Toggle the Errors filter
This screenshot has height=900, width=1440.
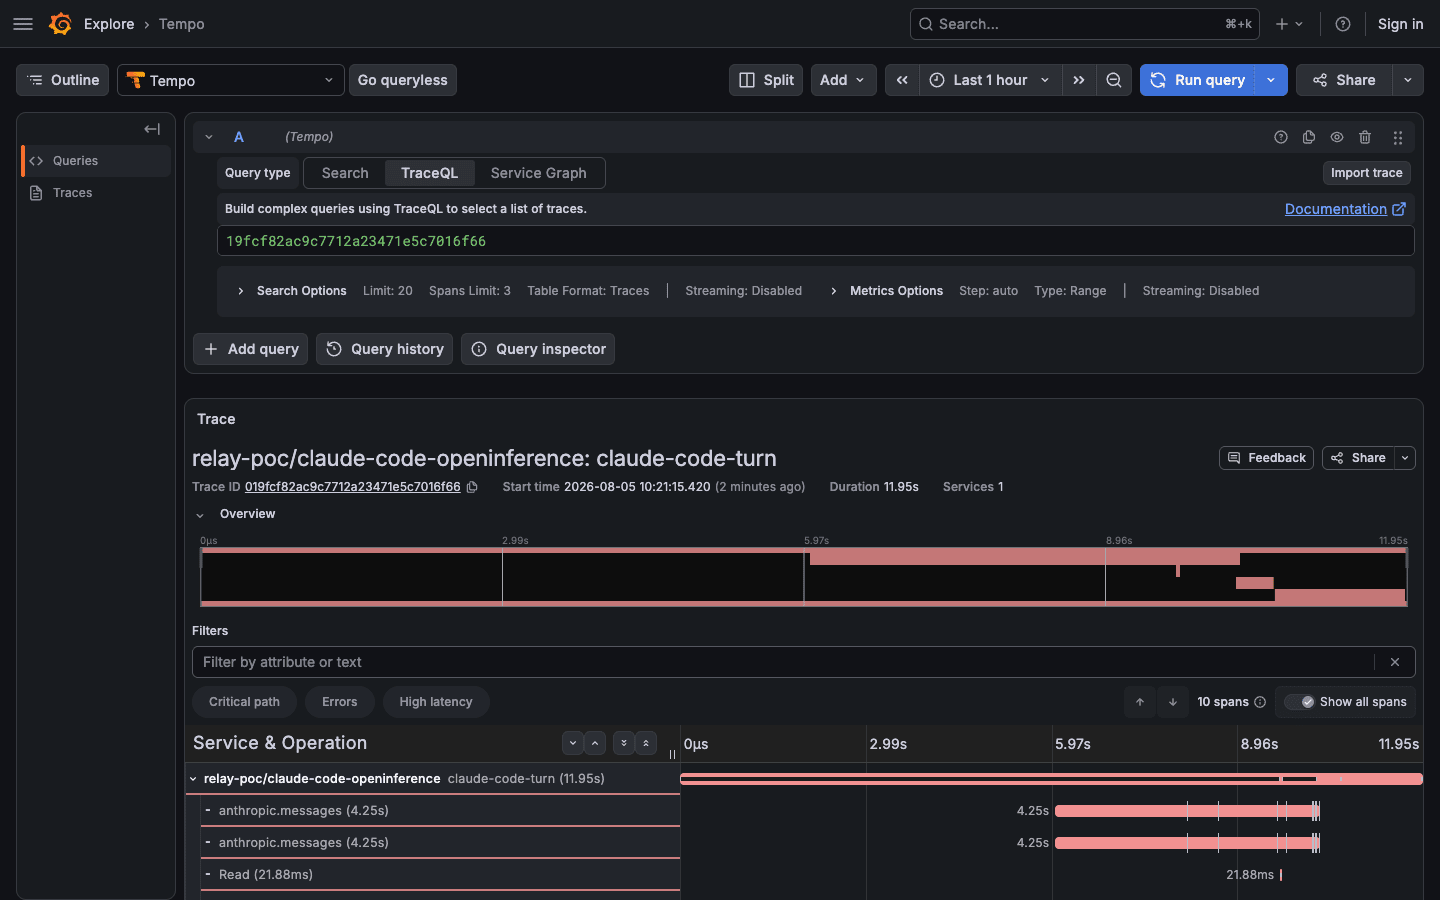tap(339, 702)
